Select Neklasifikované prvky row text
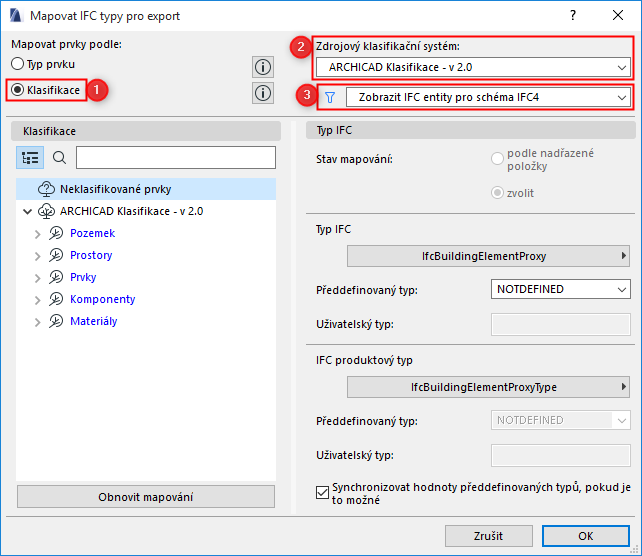Screen dimensions: 642x556 [x=115, y=189]
